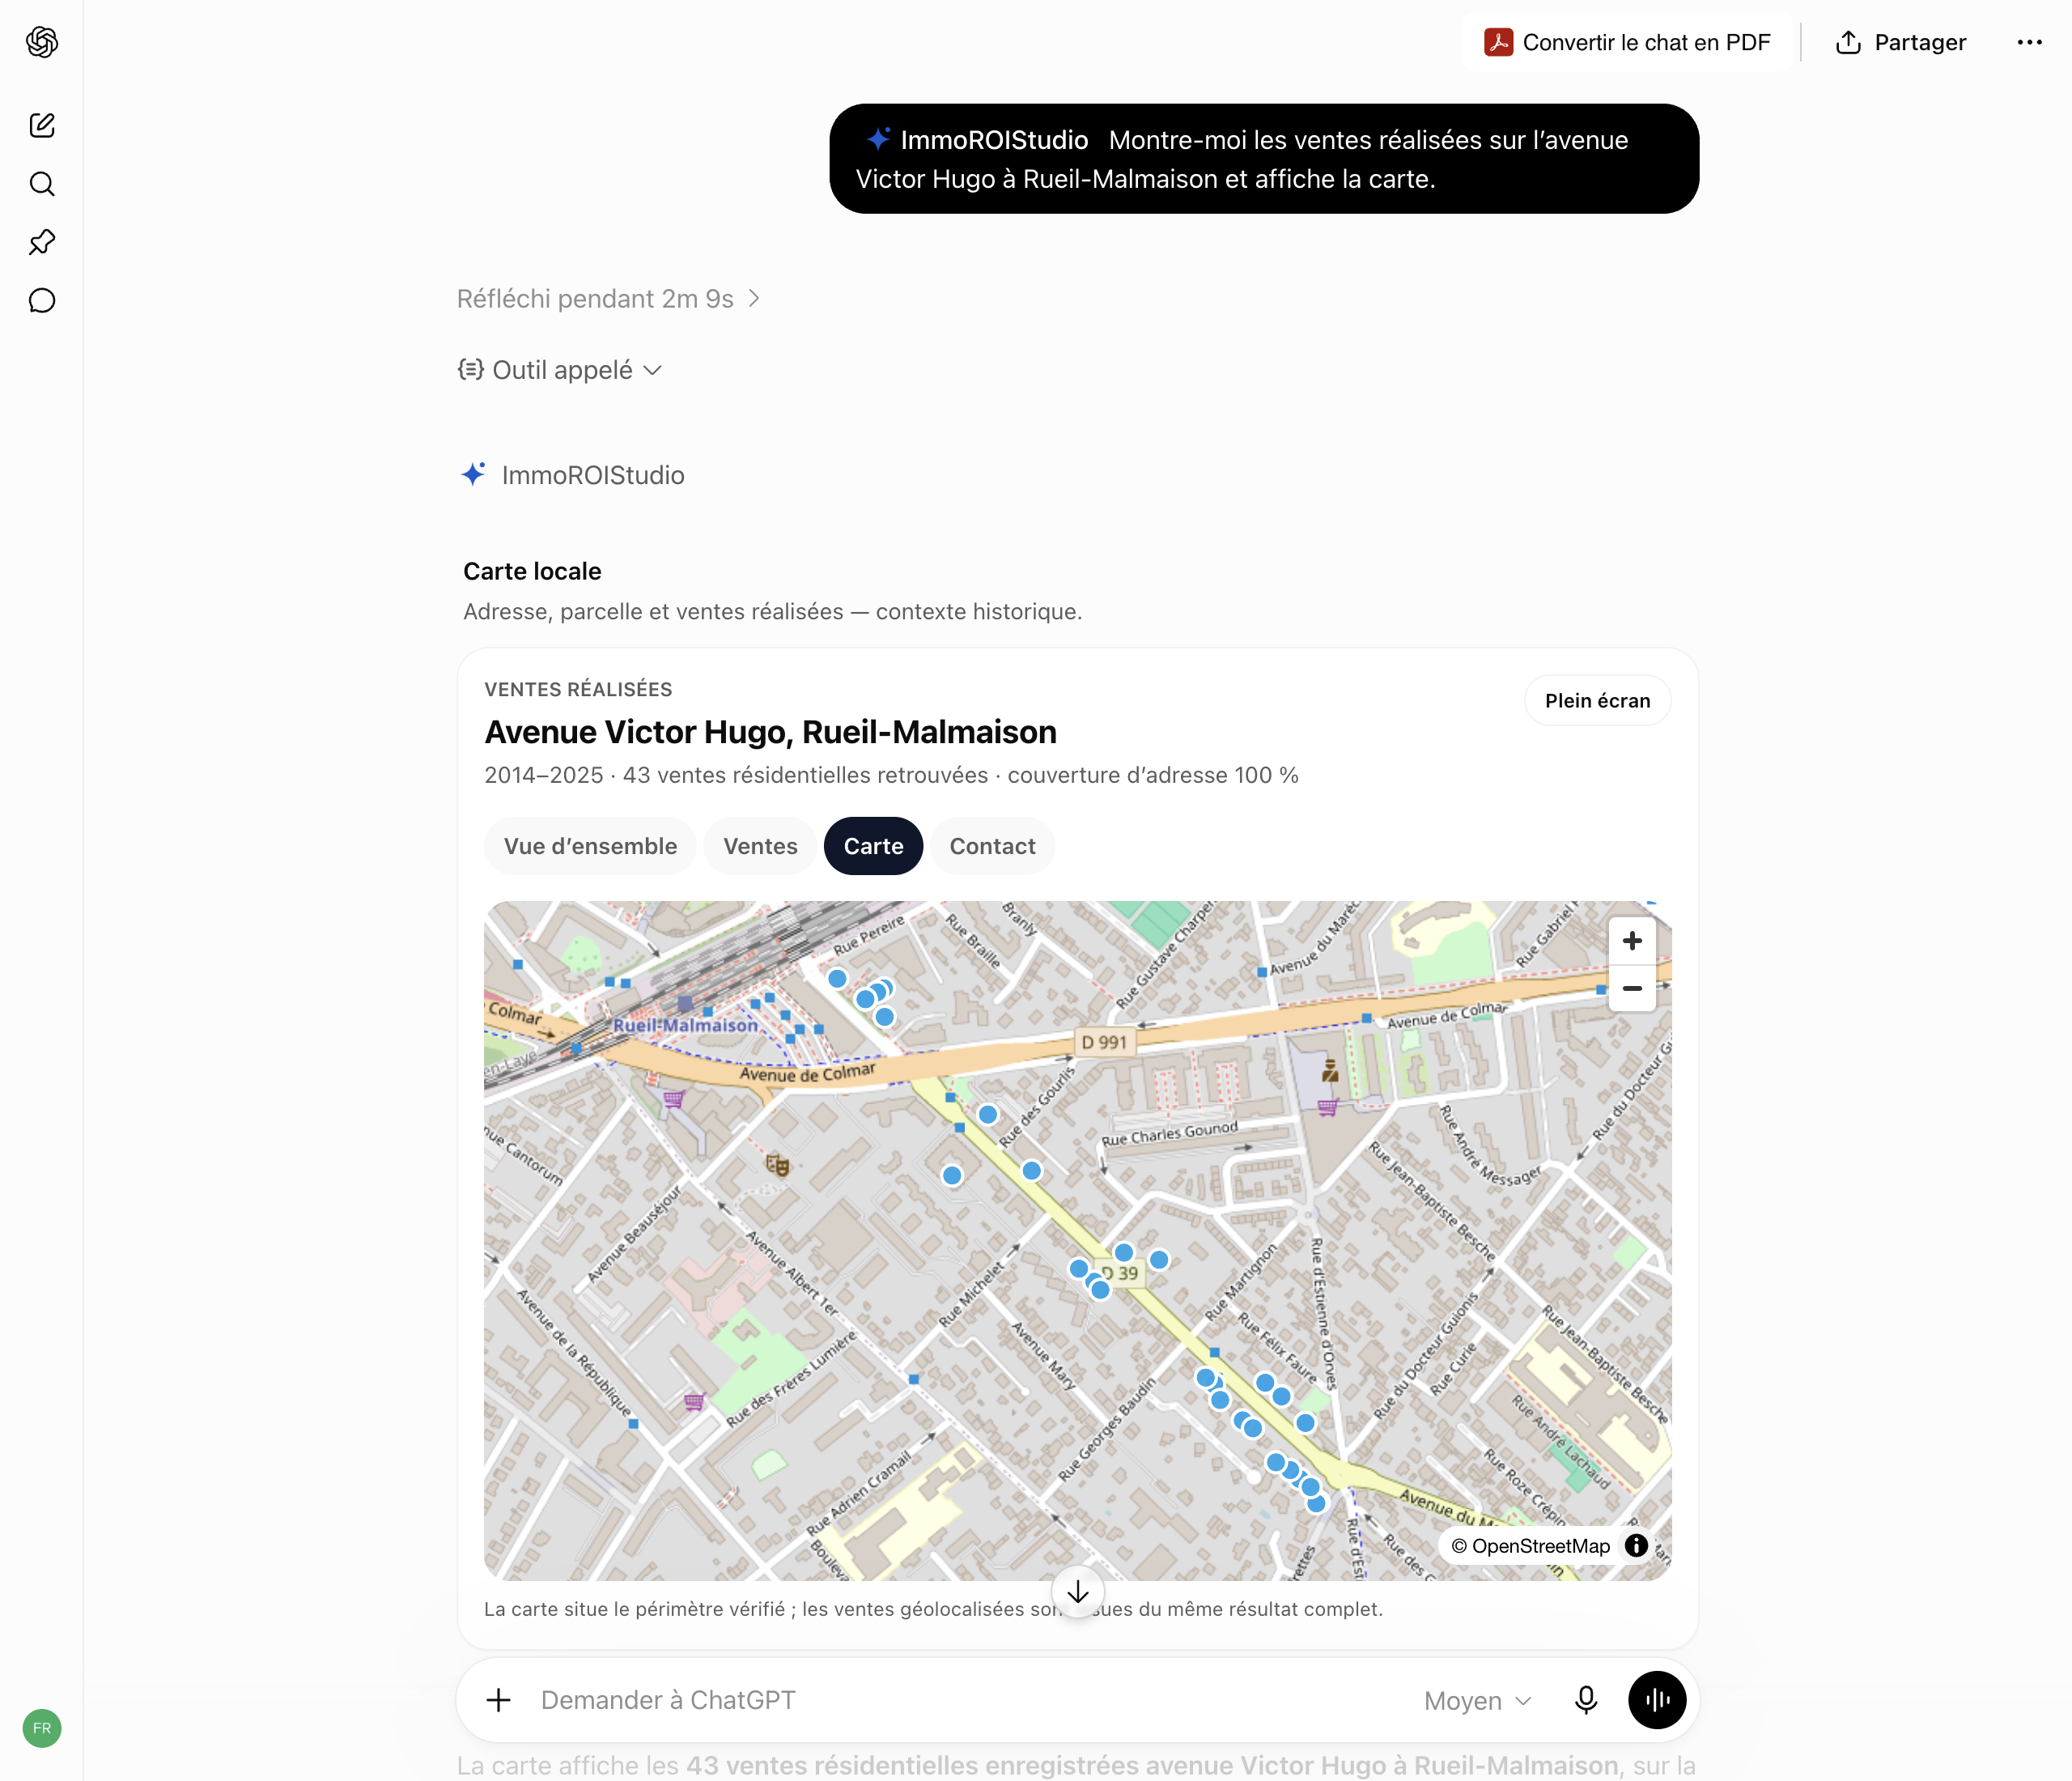2072x1781 pixels.
Task: Open the FR user profile avatar
Action: coord(42,1728)
